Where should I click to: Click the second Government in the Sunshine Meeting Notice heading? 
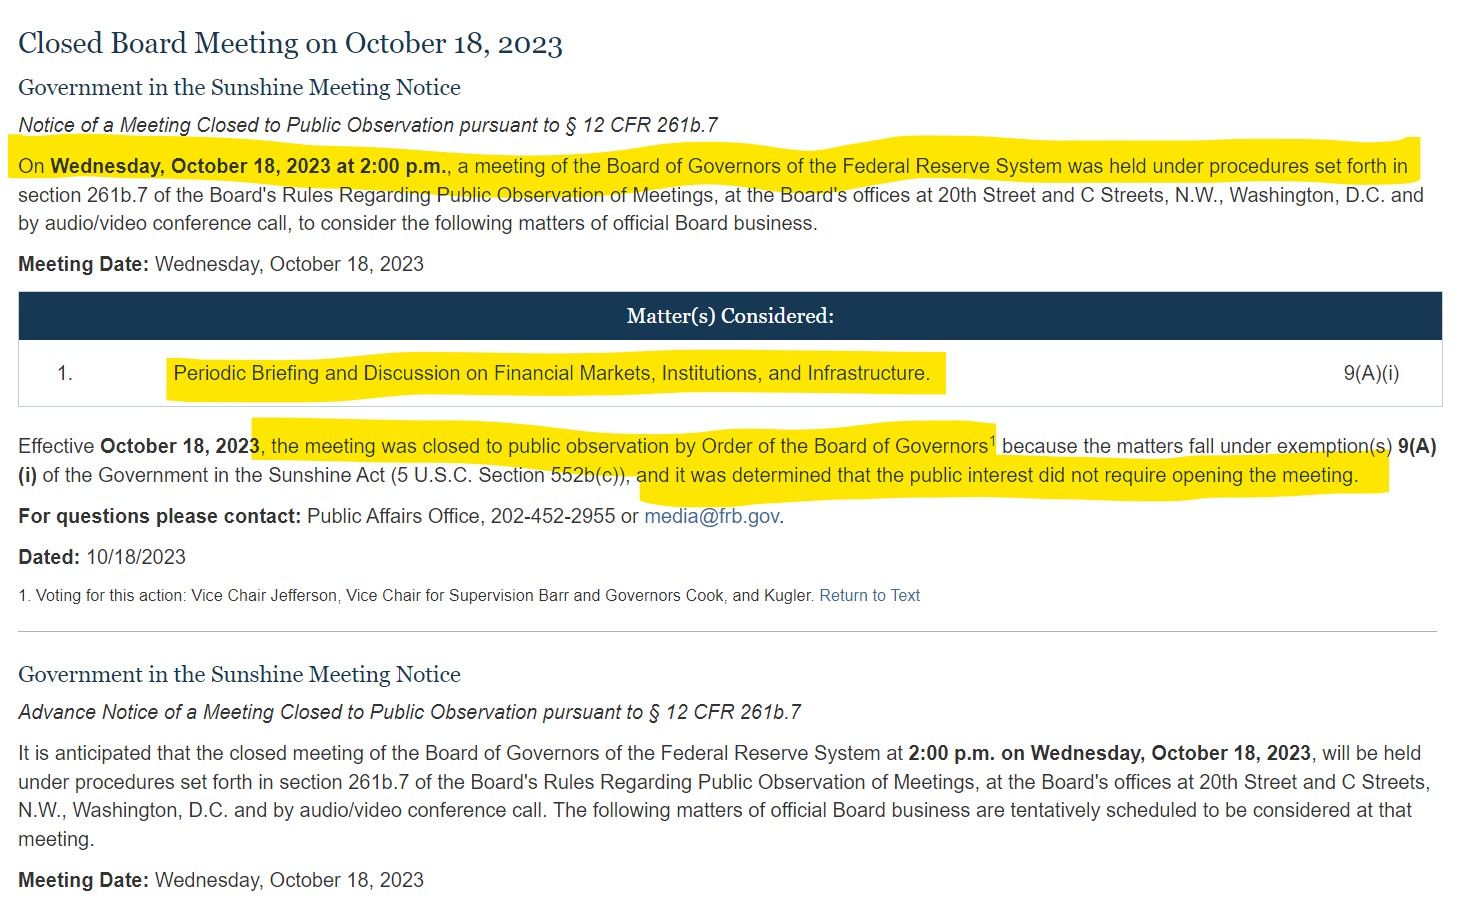pyautogui.click(x=239, y=674)
